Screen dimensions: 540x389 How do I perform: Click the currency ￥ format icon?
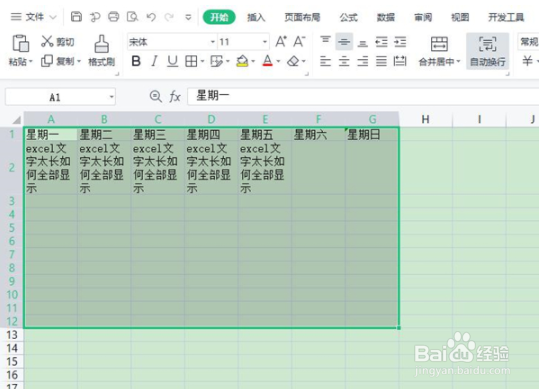pos(527,61)
